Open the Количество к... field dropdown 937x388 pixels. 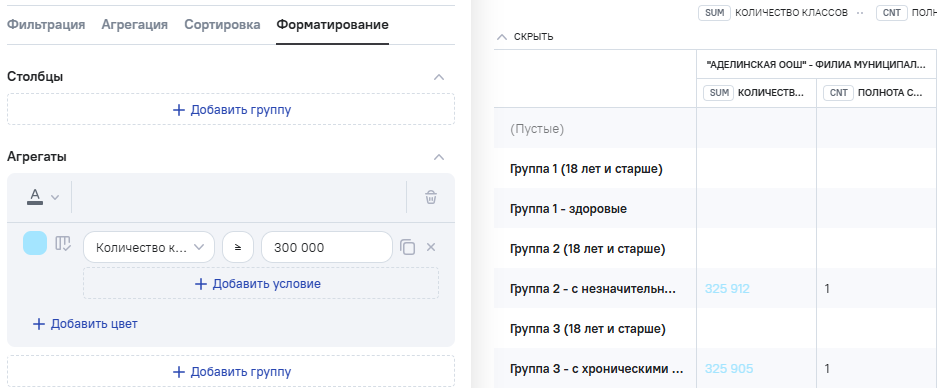click(x=149, y=247)
